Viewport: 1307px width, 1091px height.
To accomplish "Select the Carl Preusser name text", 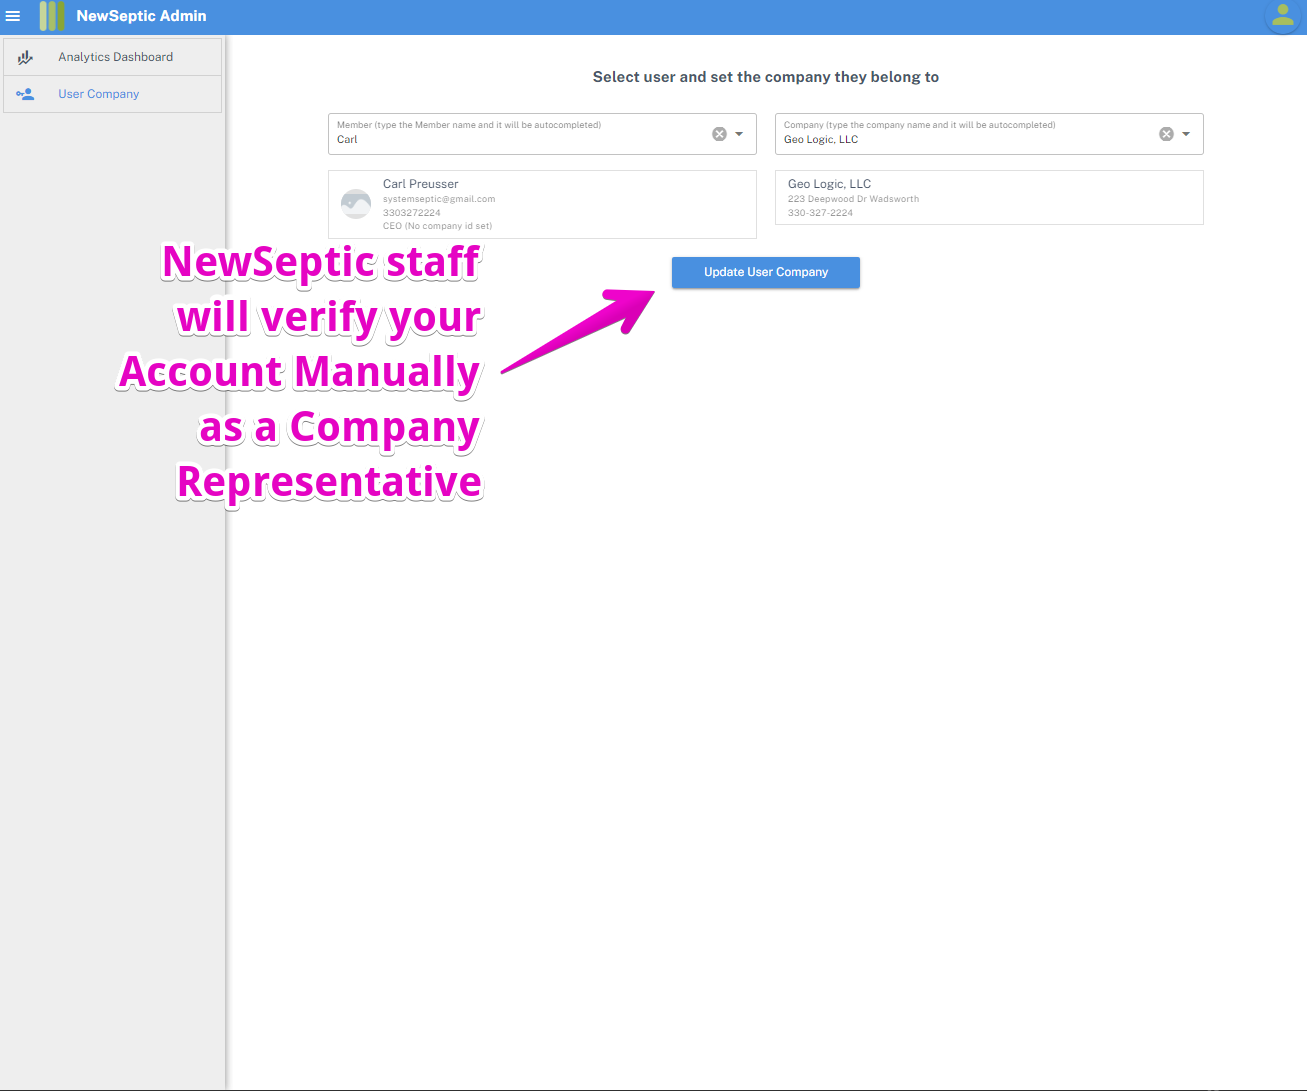I will (421, 184).
